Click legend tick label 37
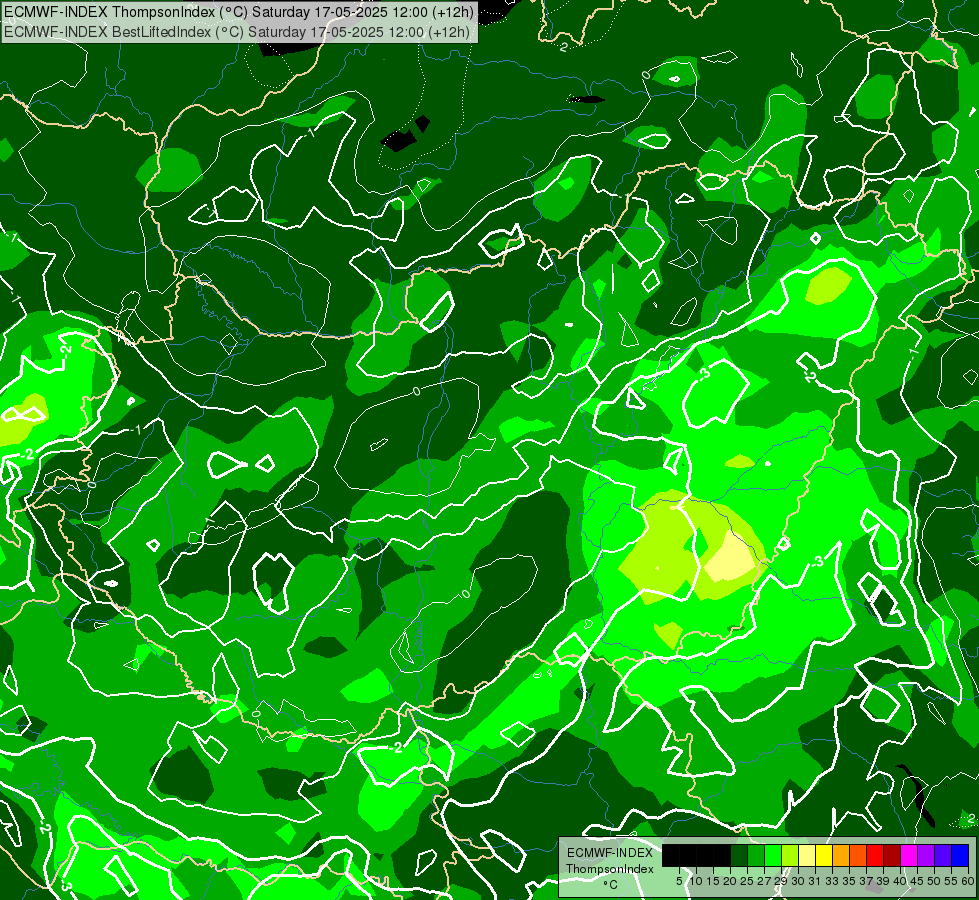Screen dimensions: 979x900 pyautogui.click(x=867, y=881)
